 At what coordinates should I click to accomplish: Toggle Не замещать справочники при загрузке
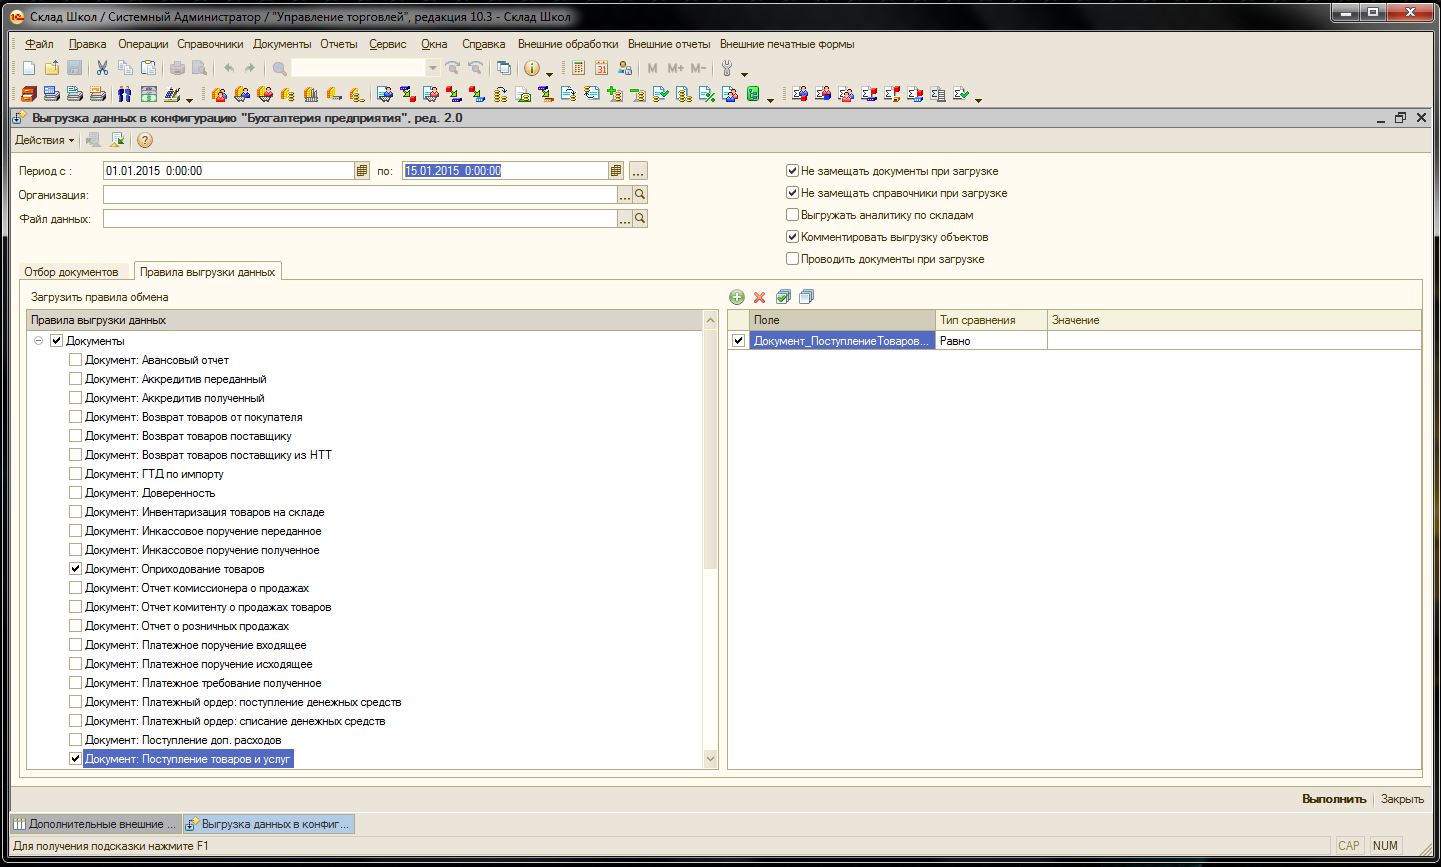click(x=793, y=193)
